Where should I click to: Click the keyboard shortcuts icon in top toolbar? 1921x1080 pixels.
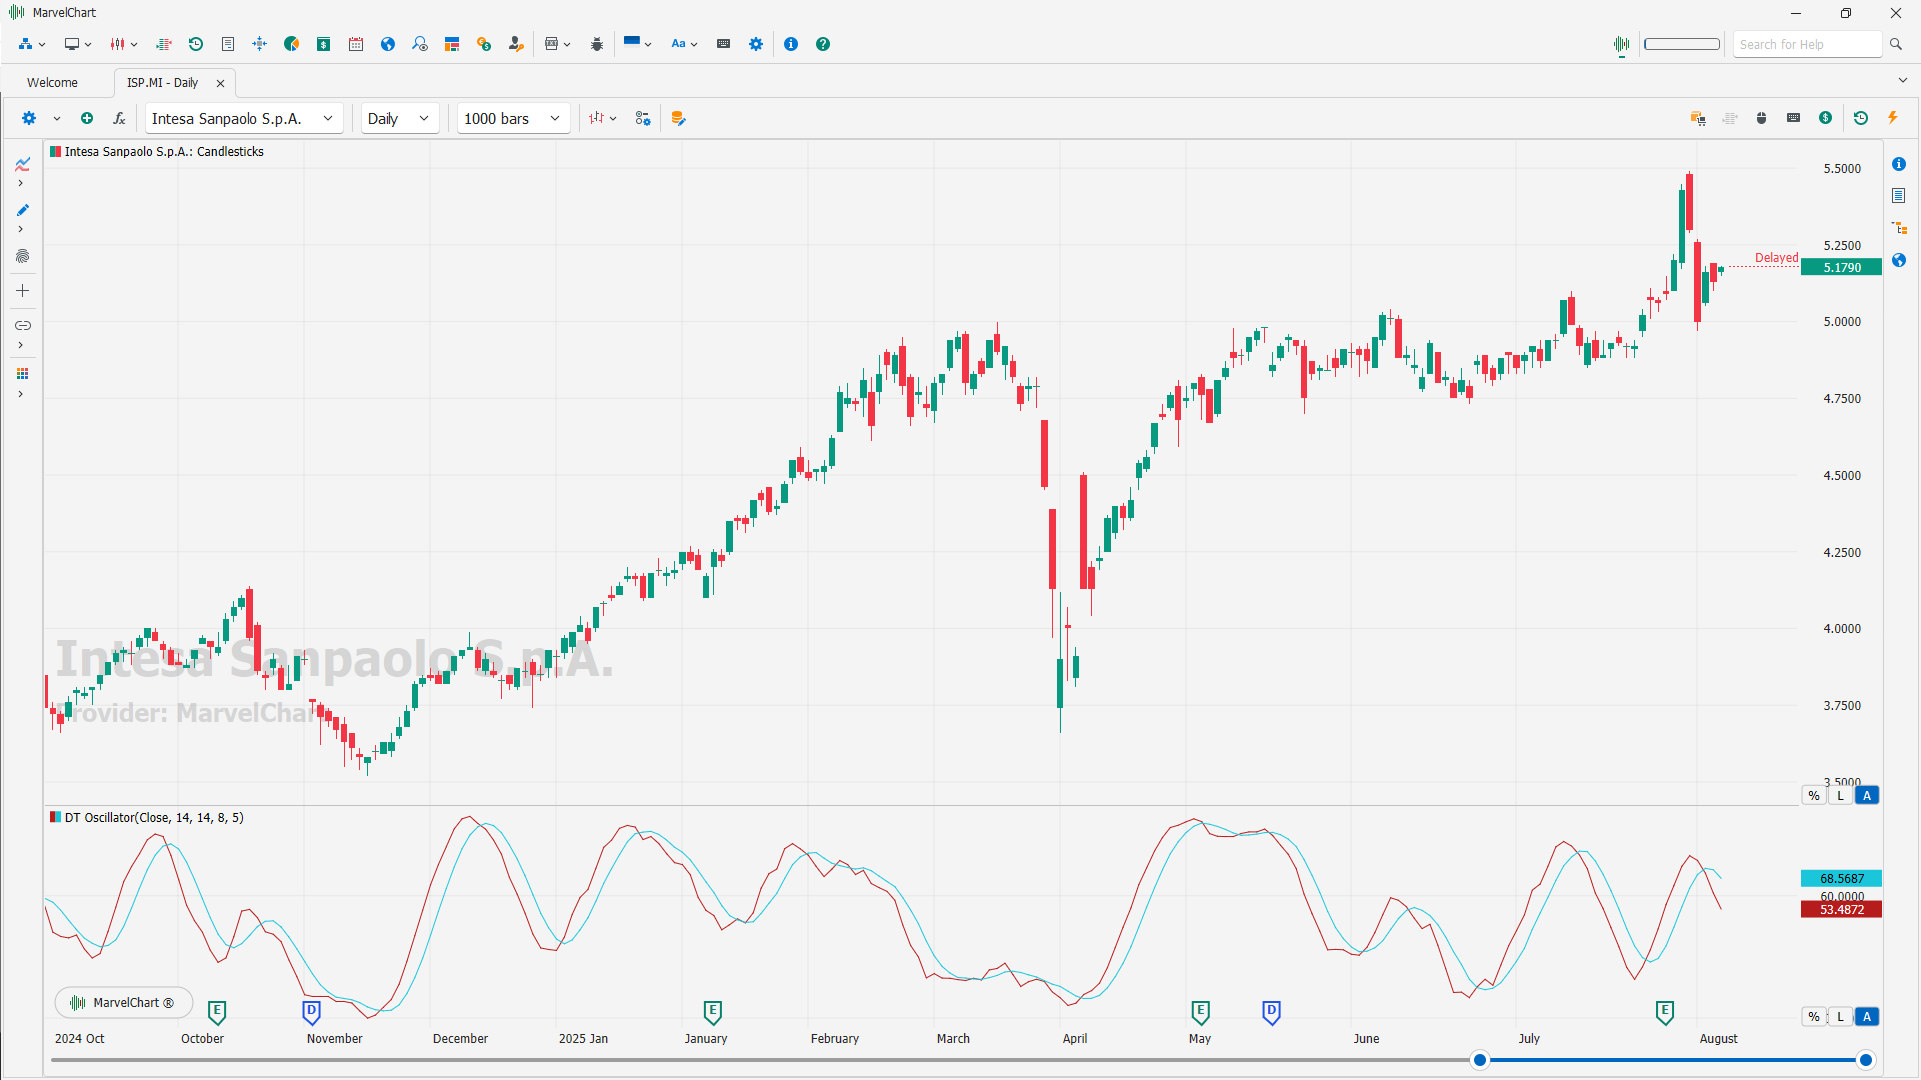[x=724, y=44]
